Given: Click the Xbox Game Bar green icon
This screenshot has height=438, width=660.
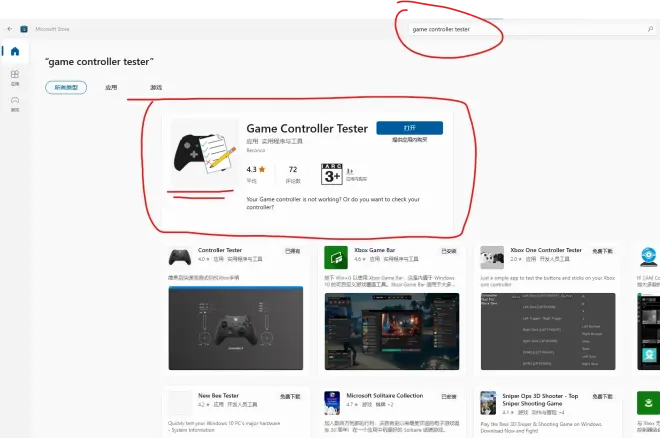Looking at the screenshot, I should [x=336, y=257].
